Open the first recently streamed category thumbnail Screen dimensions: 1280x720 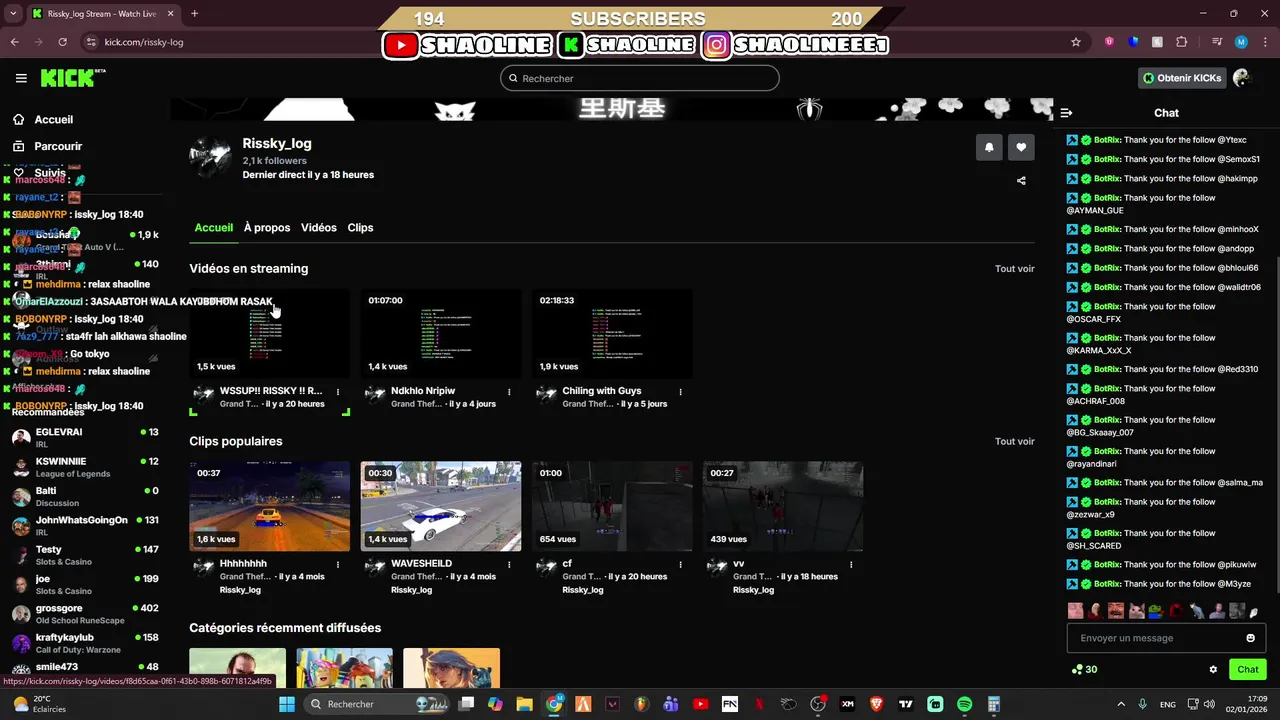click(x=238, y=668)
